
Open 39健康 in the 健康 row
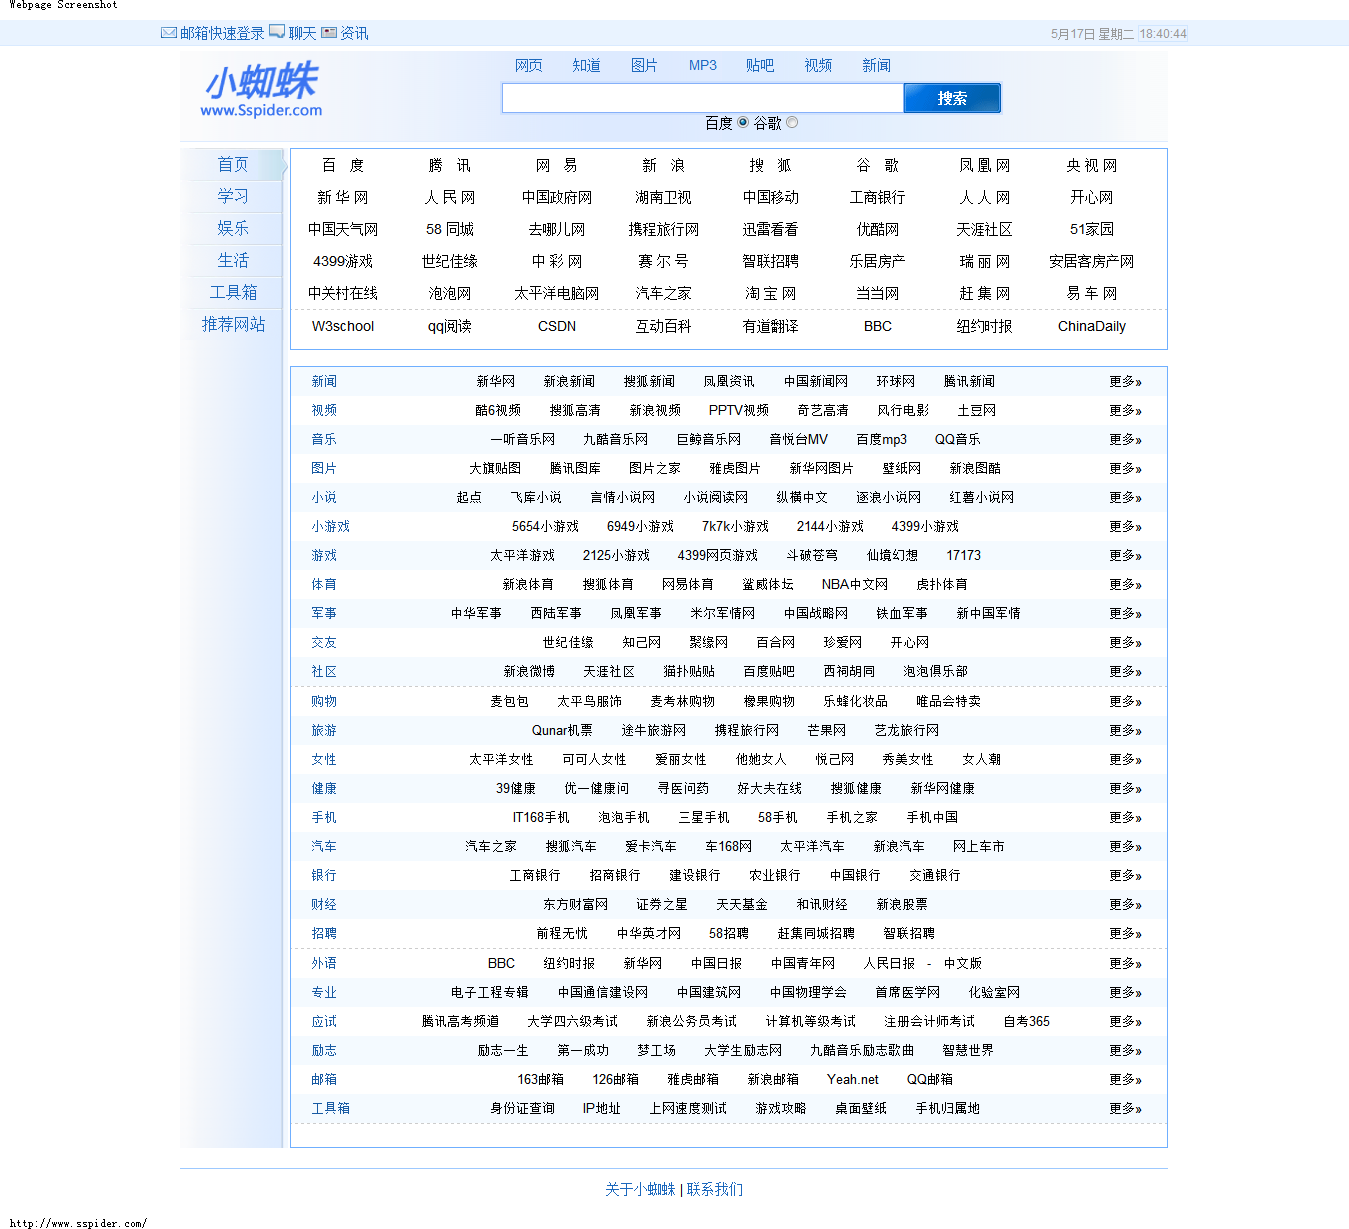click(516, 789)
